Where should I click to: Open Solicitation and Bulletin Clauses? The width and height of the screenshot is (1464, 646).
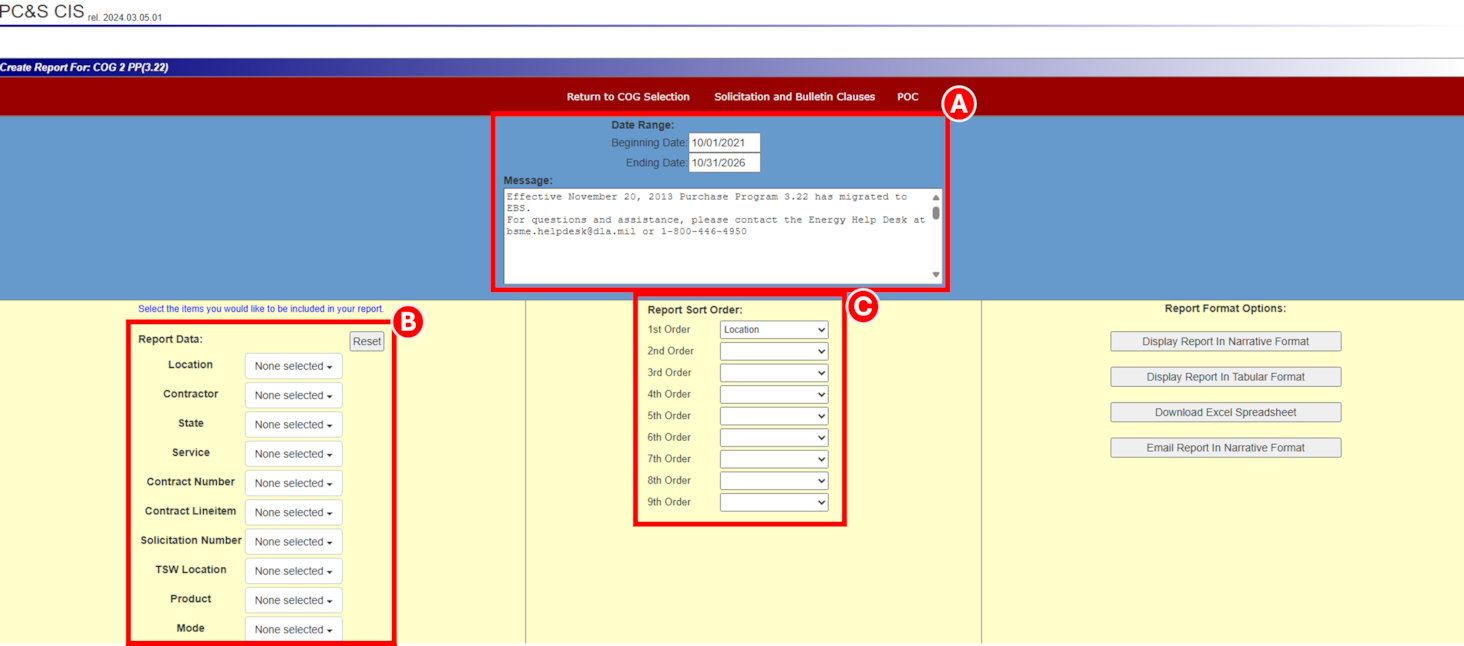pos(794,97)
